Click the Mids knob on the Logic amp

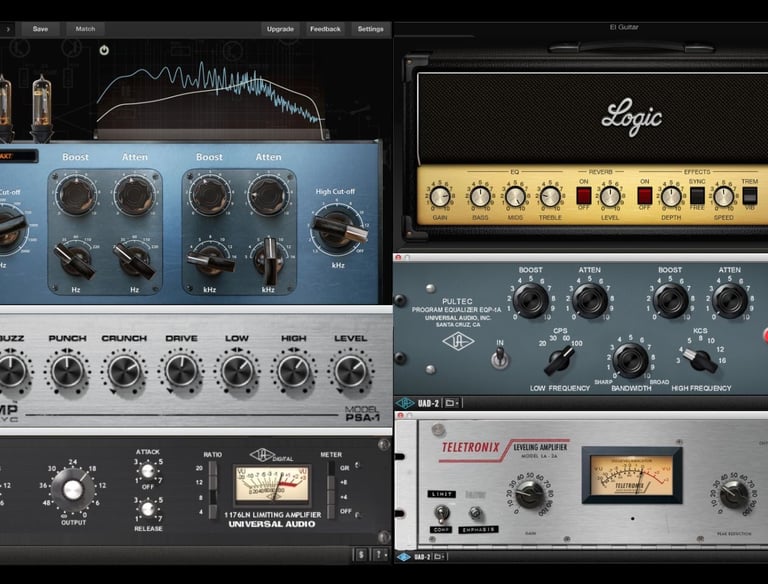click(x=515, y=197)
